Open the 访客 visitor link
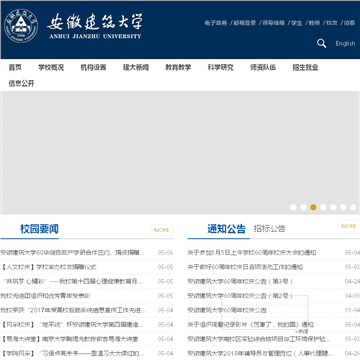Image resolution: width=360 pixels, height=360 pixels. coord(349,23)
